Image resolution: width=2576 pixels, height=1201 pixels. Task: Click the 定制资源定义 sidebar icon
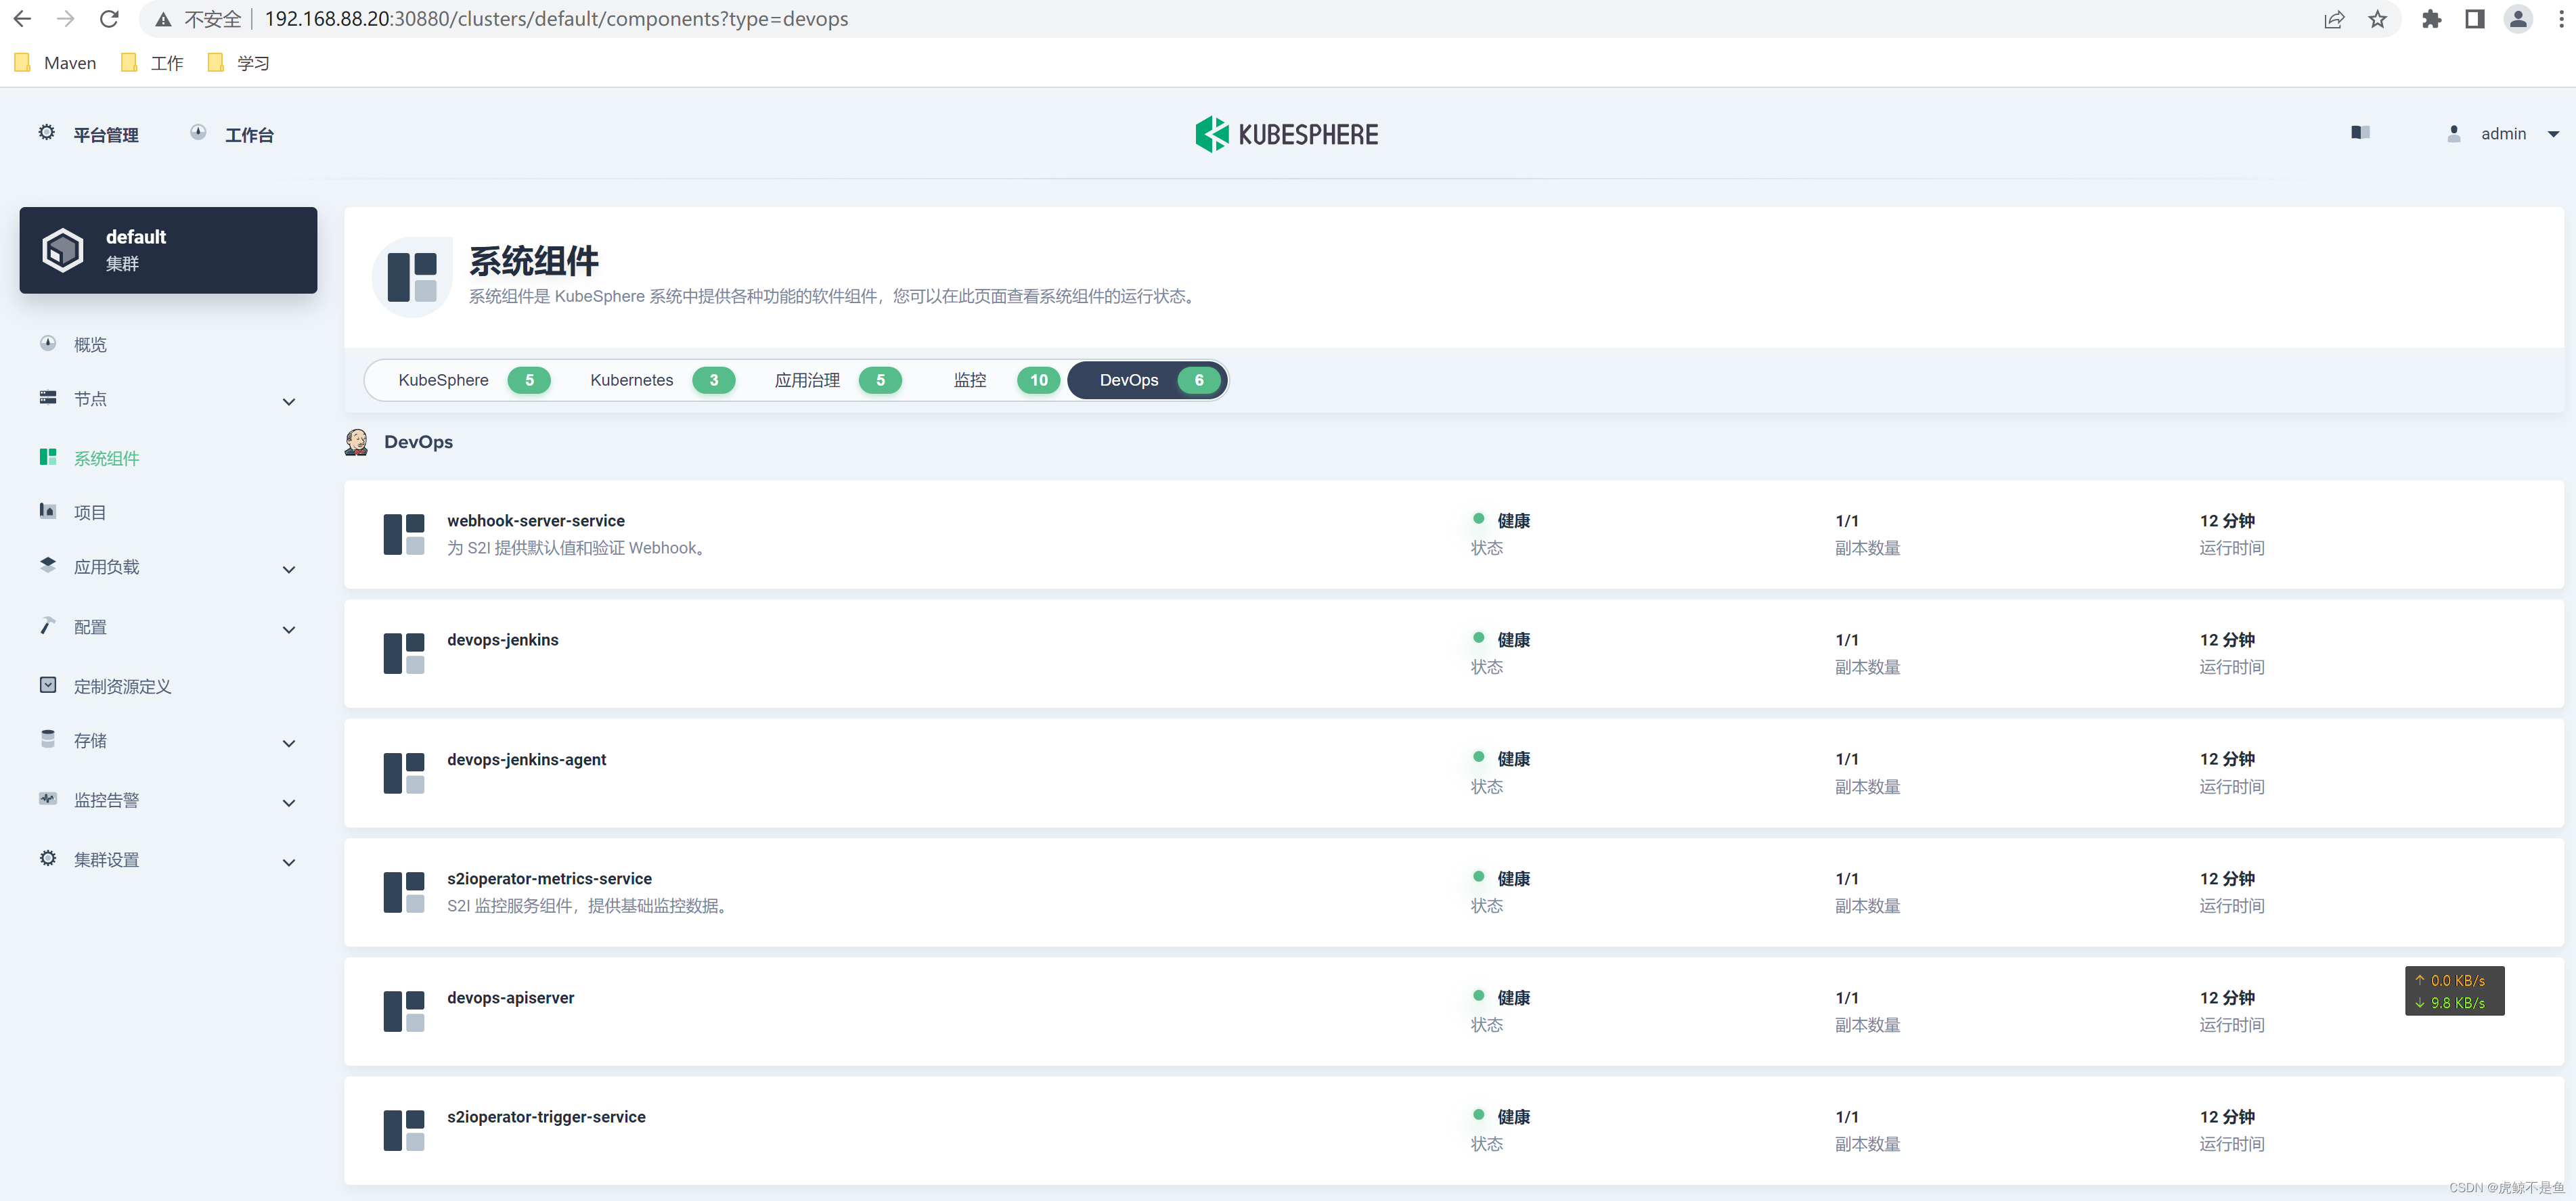pos(48,684)
